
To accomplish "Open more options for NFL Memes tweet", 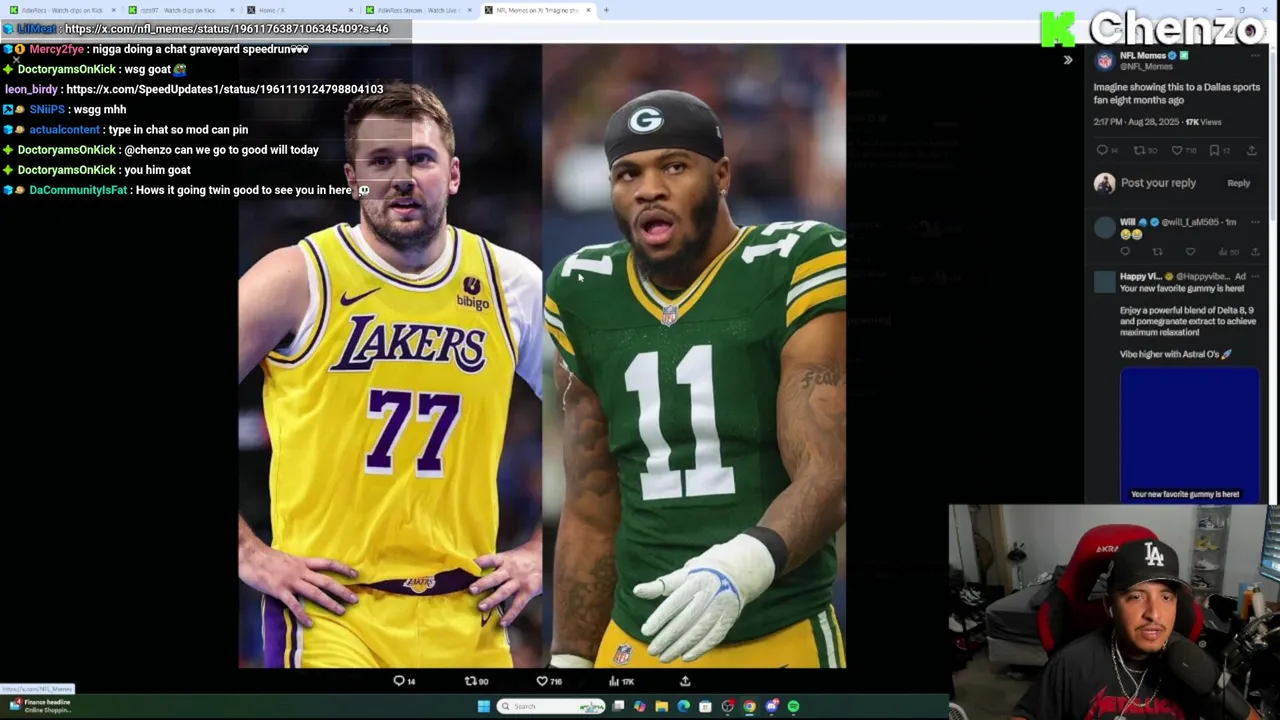I will point(1253,56).
